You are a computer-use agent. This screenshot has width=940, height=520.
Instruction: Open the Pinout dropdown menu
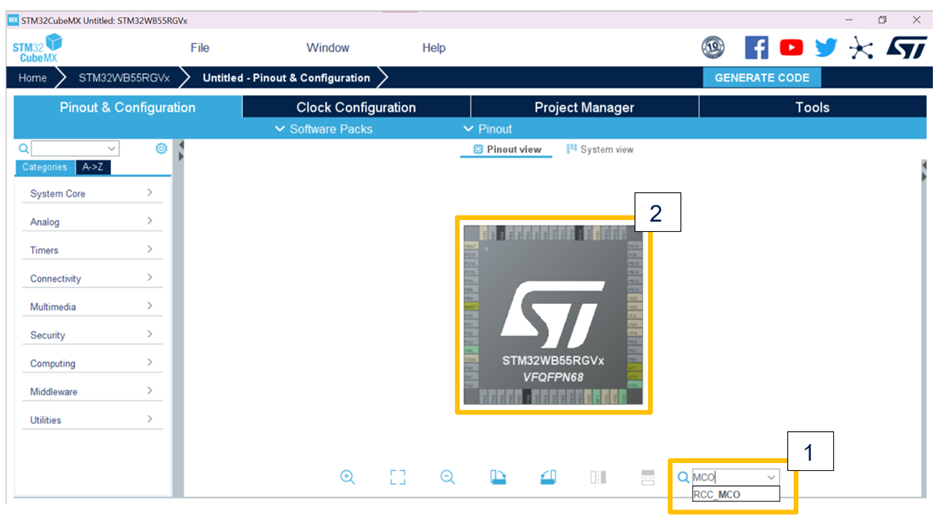tap(487, 129)
